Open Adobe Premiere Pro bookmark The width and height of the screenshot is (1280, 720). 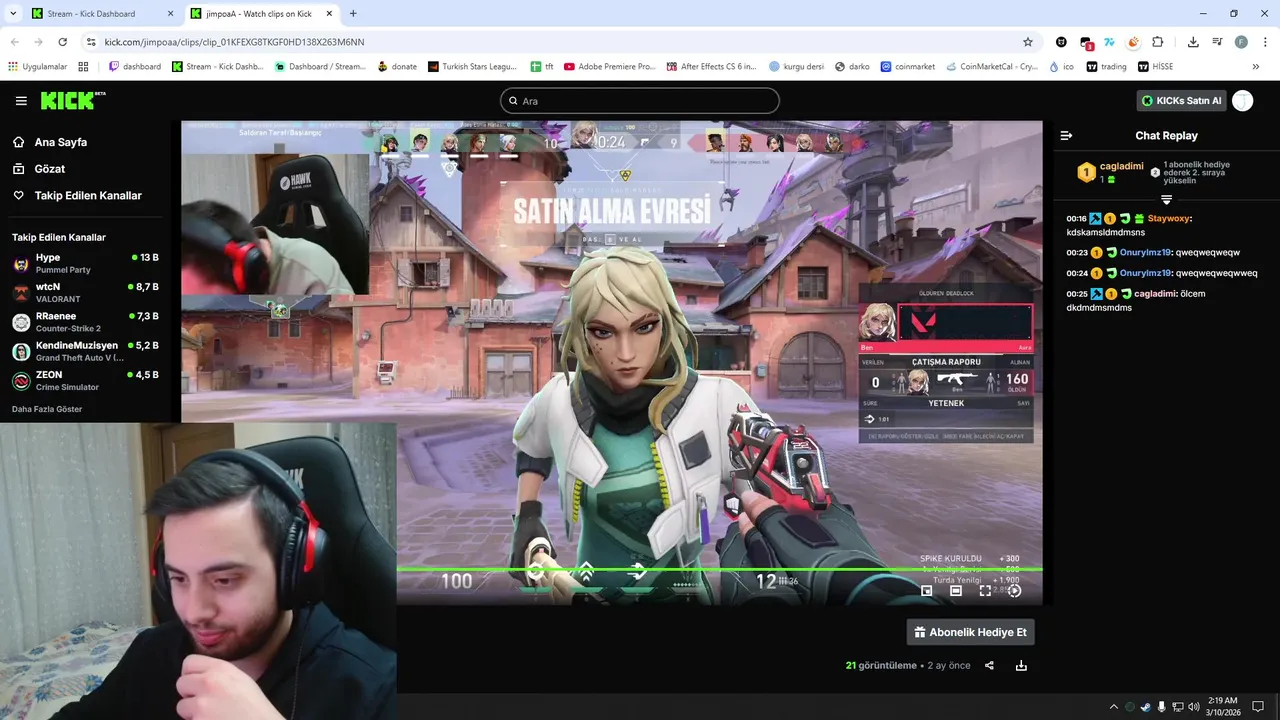click(x=609, y=67)
